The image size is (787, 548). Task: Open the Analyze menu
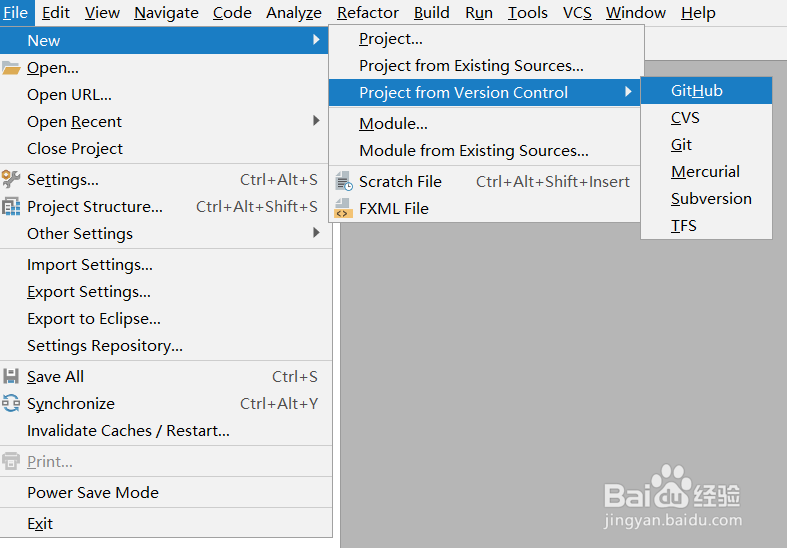294,13
